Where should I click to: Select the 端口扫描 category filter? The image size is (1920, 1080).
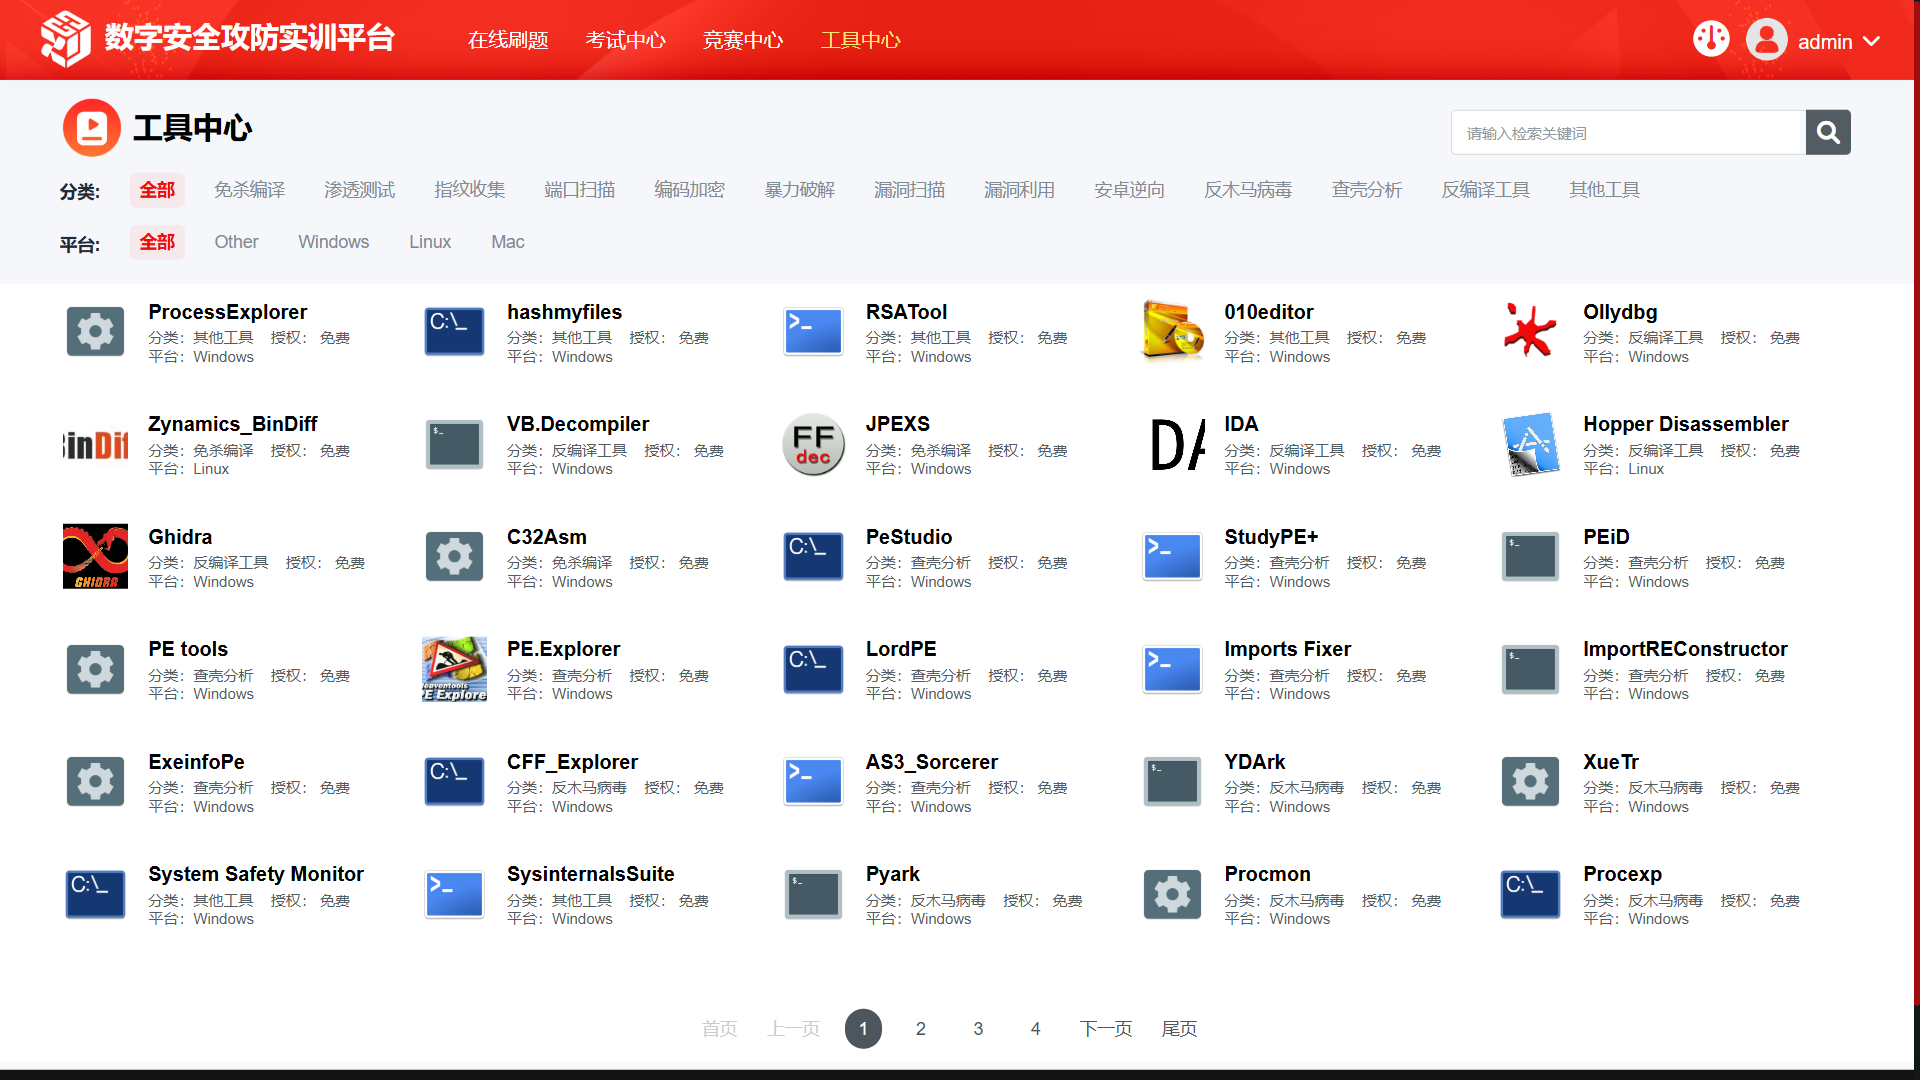pyautogui.click(x=580, y=190)
